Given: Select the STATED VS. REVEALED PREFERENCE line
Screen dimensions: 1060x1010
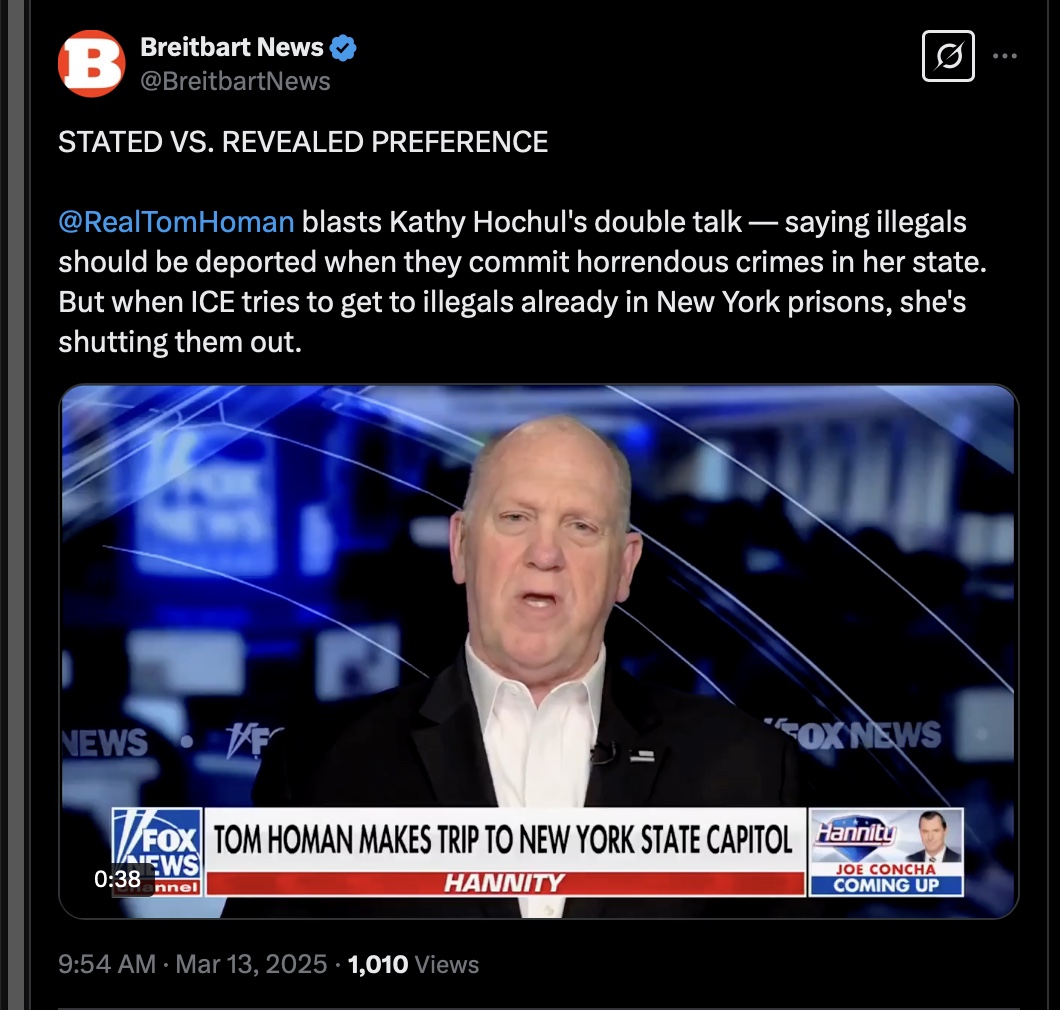Looking at the screenshot, I should coord(303,142).
